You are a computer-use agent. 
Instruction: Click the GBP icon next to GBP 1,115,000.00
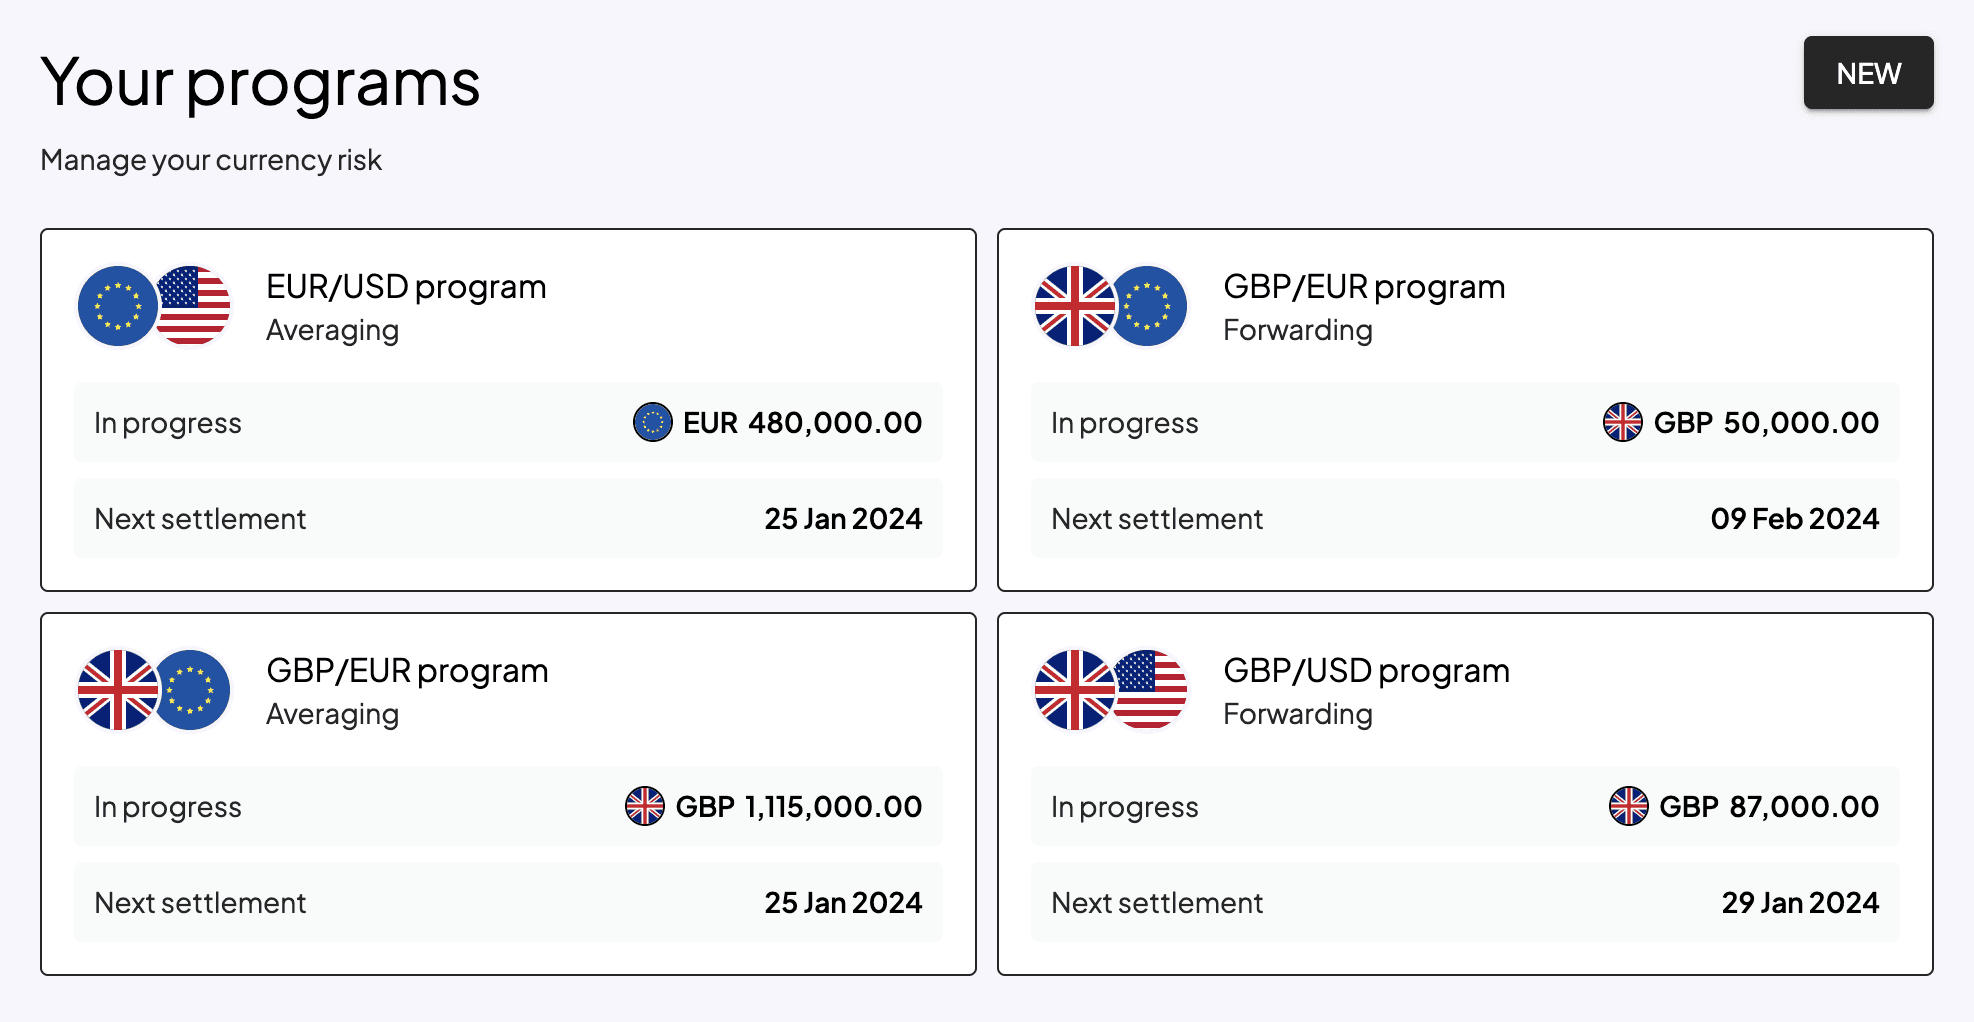click(x=647, y=806)
